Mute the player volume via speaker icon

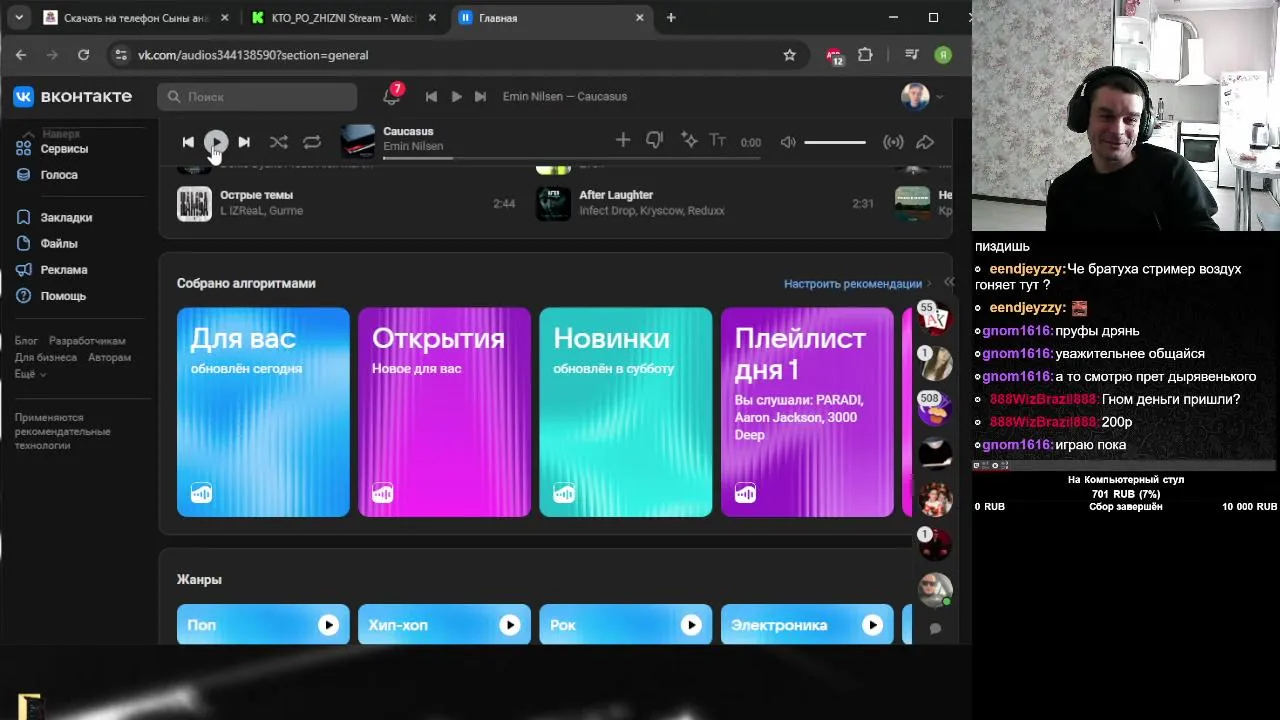(x=788, y=142)
